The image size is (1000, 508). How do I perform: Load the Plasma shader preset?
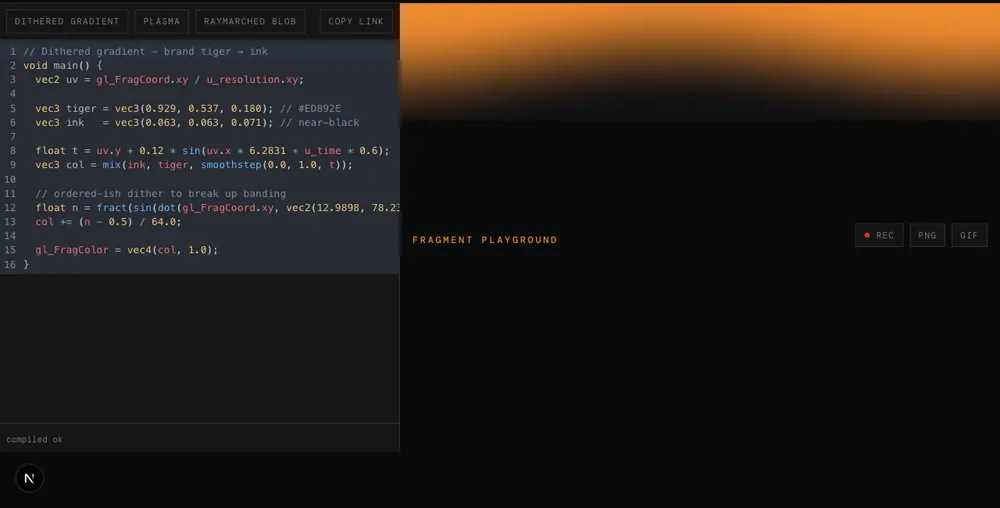[161, 21]
